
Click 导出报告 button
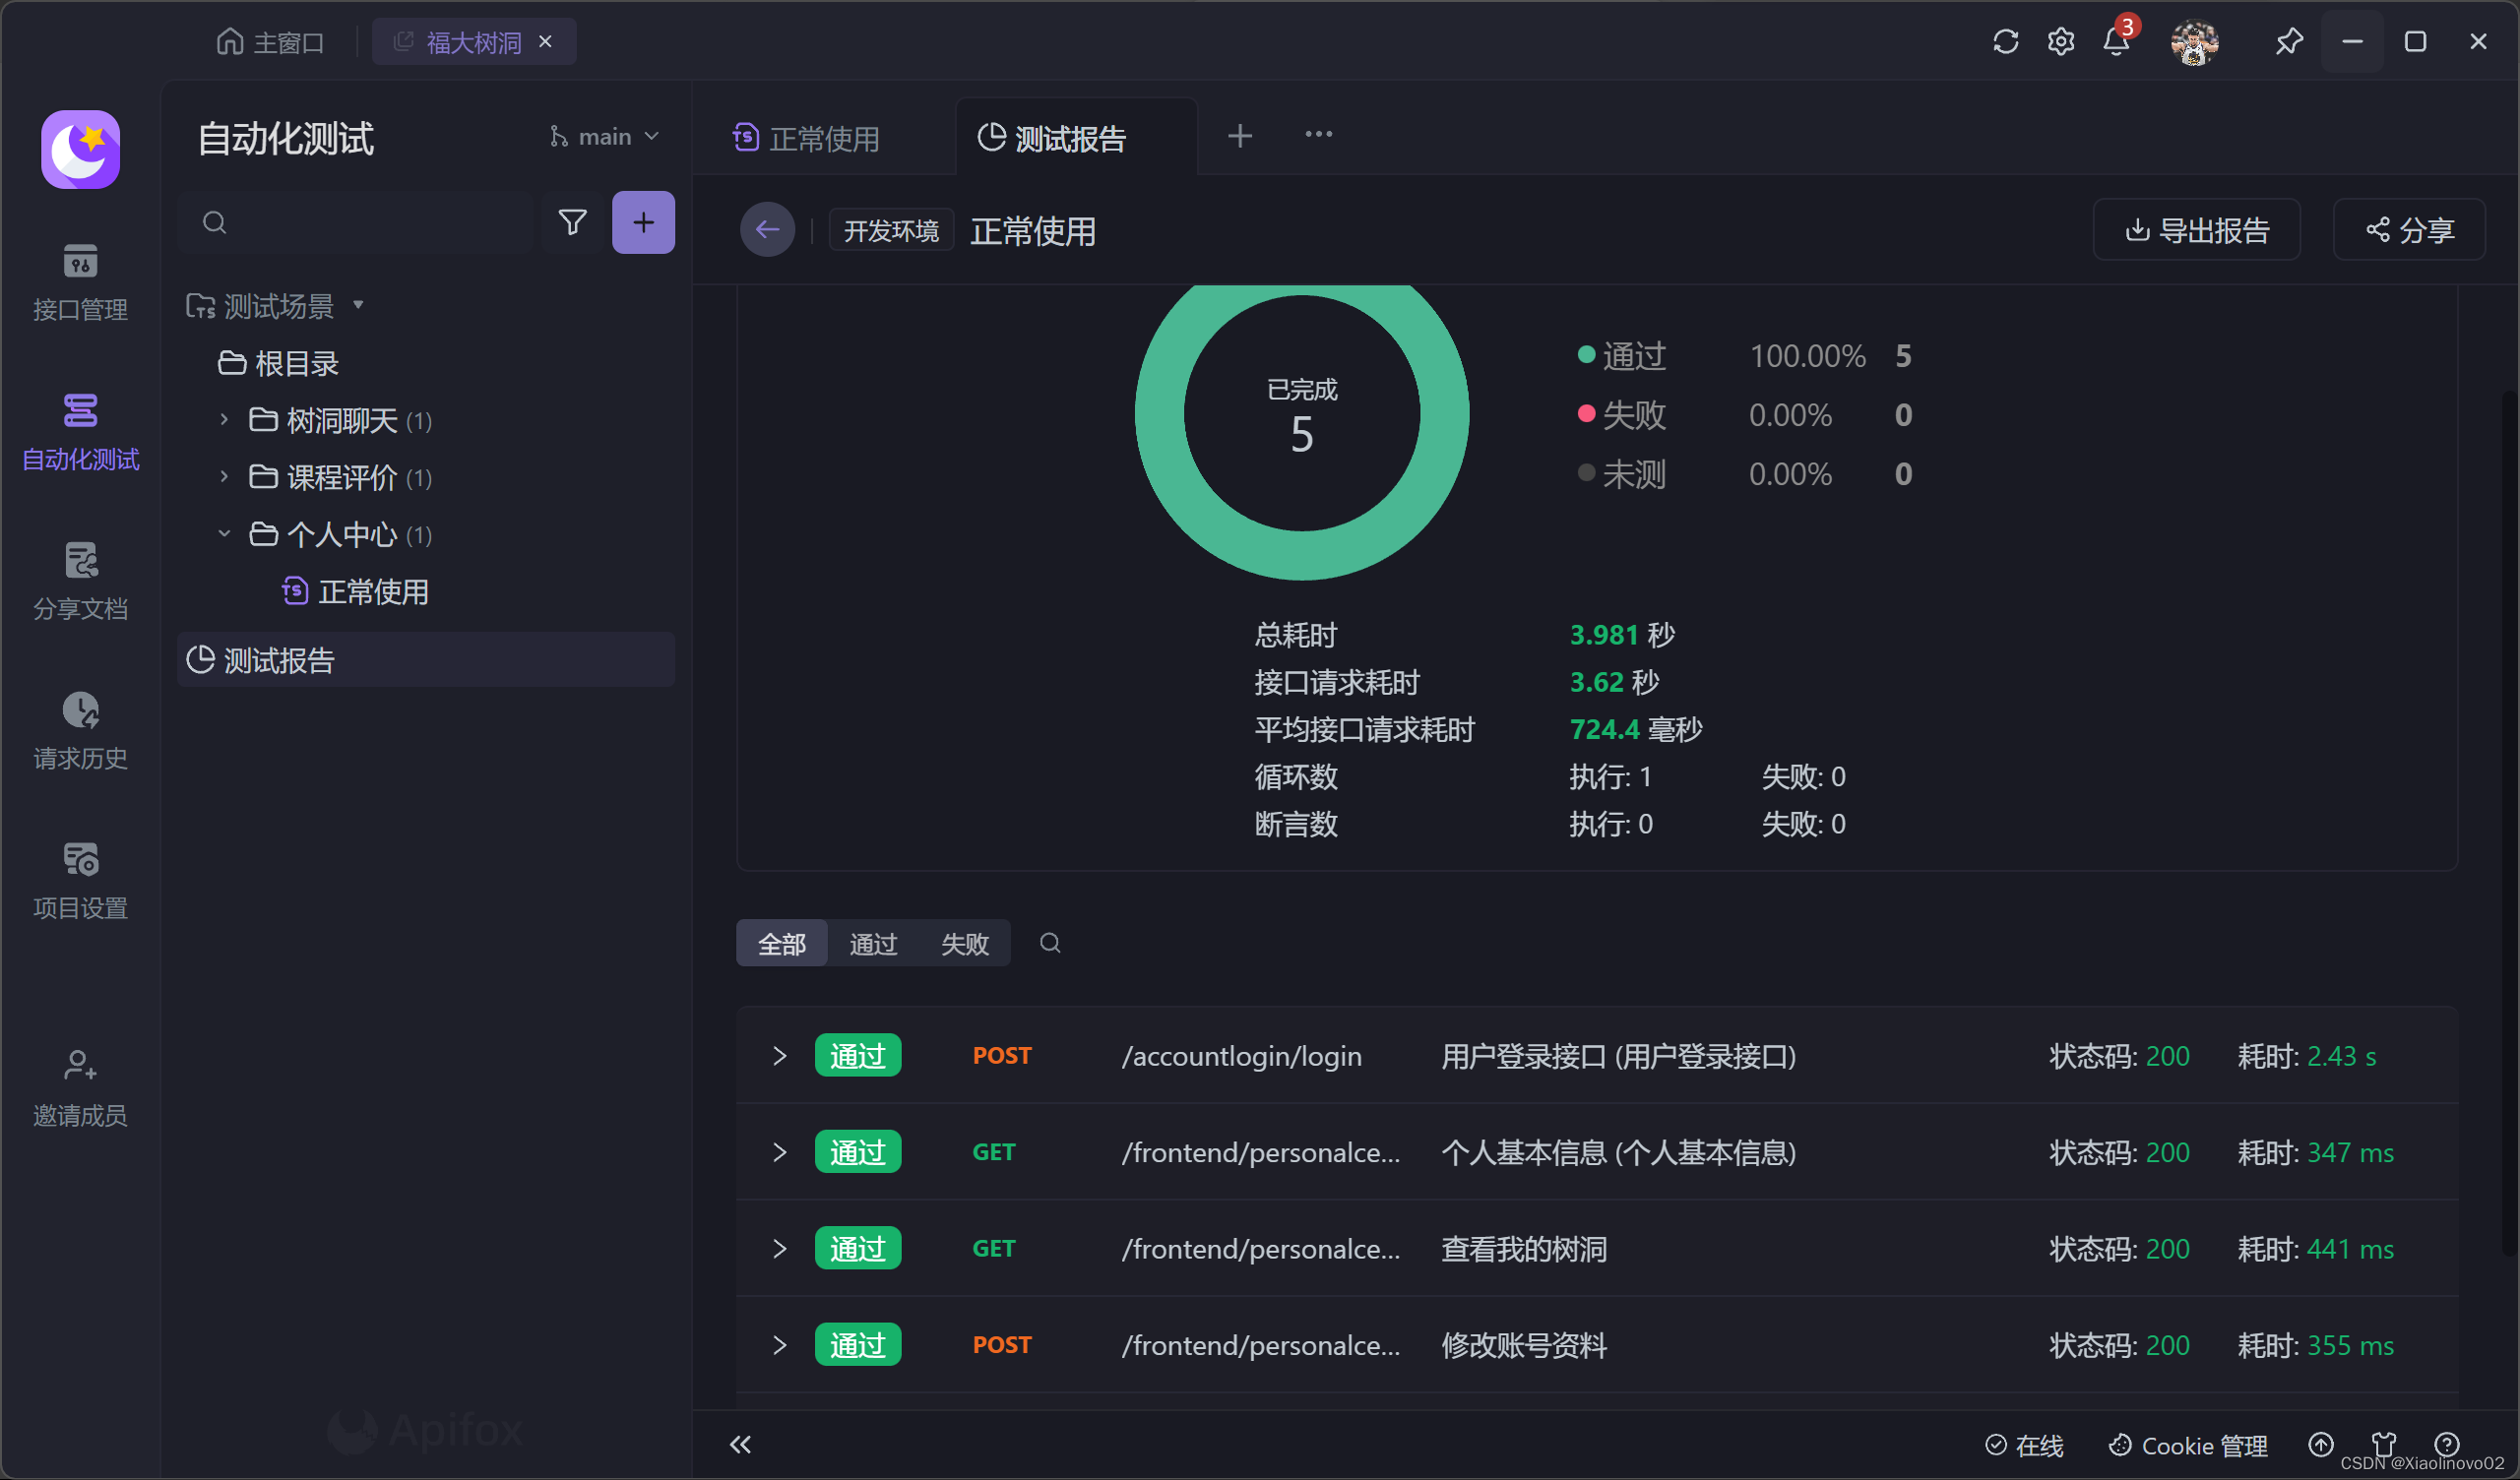click(x=2196, y=230)
